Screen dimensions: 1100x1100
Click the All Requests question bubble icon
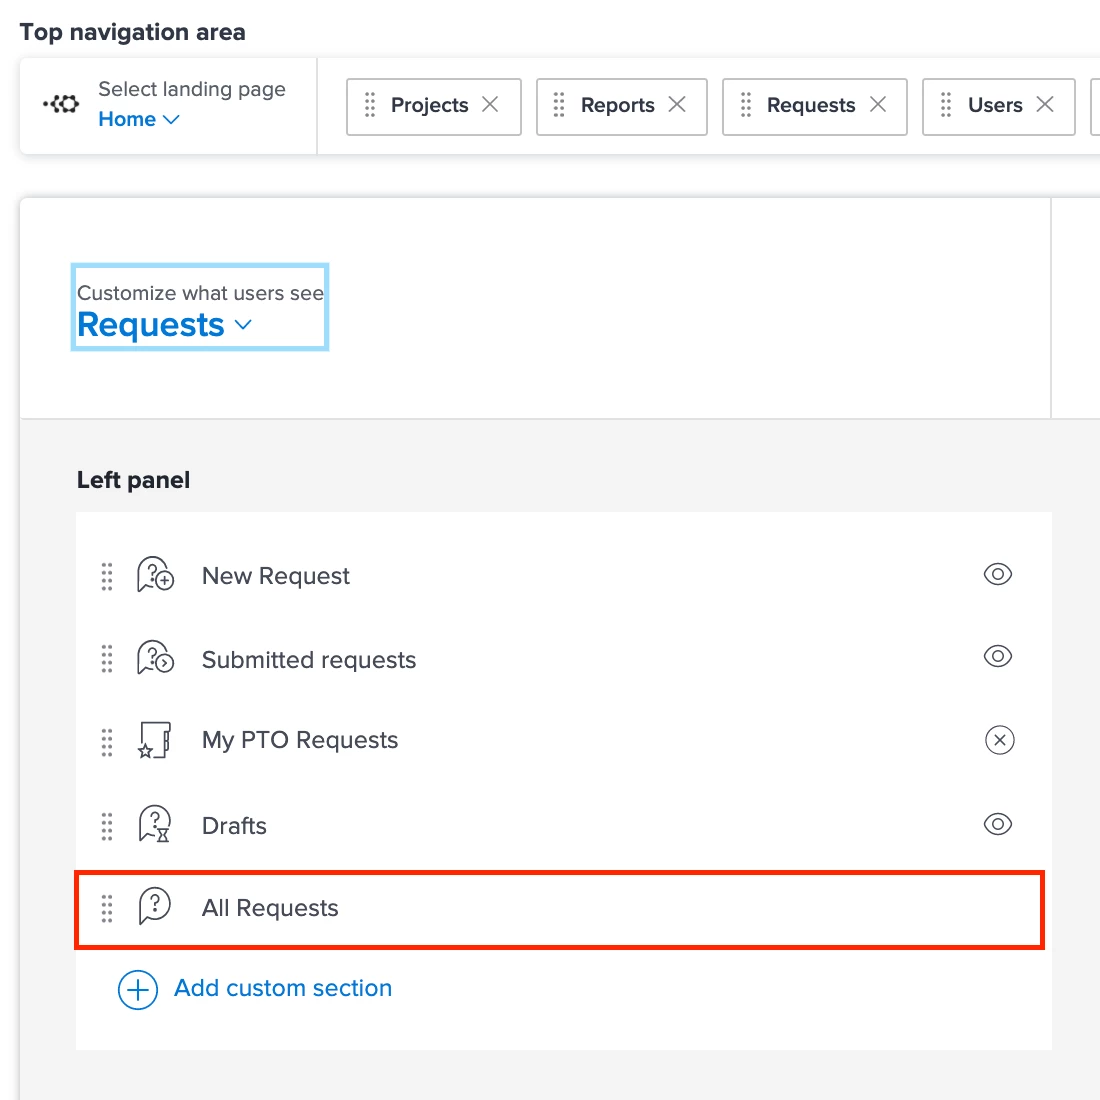pyautogui.click(x=154, y=906)
